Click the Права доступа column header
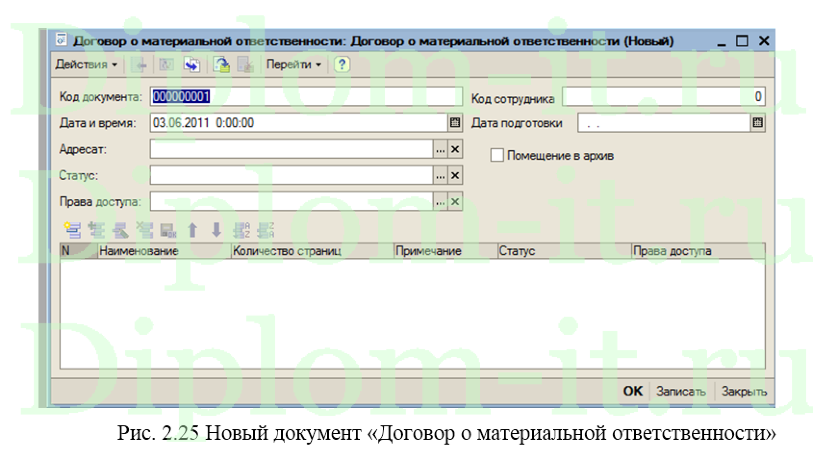This screenshot has width=813, height=460. point(698,251)
